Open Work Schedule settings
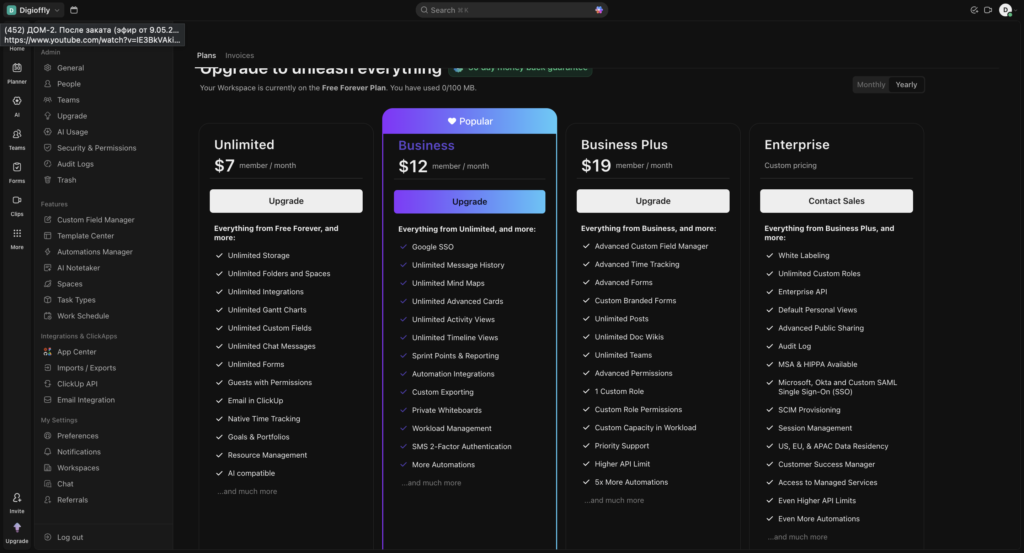The image size is (1024, 553). click(83, 316)
